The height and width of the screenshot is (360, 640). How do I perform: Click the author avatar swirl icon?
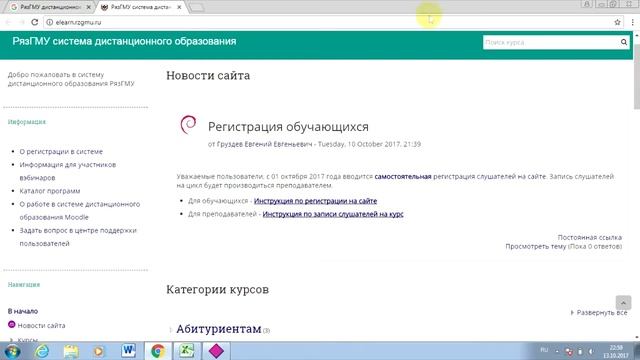188,124
